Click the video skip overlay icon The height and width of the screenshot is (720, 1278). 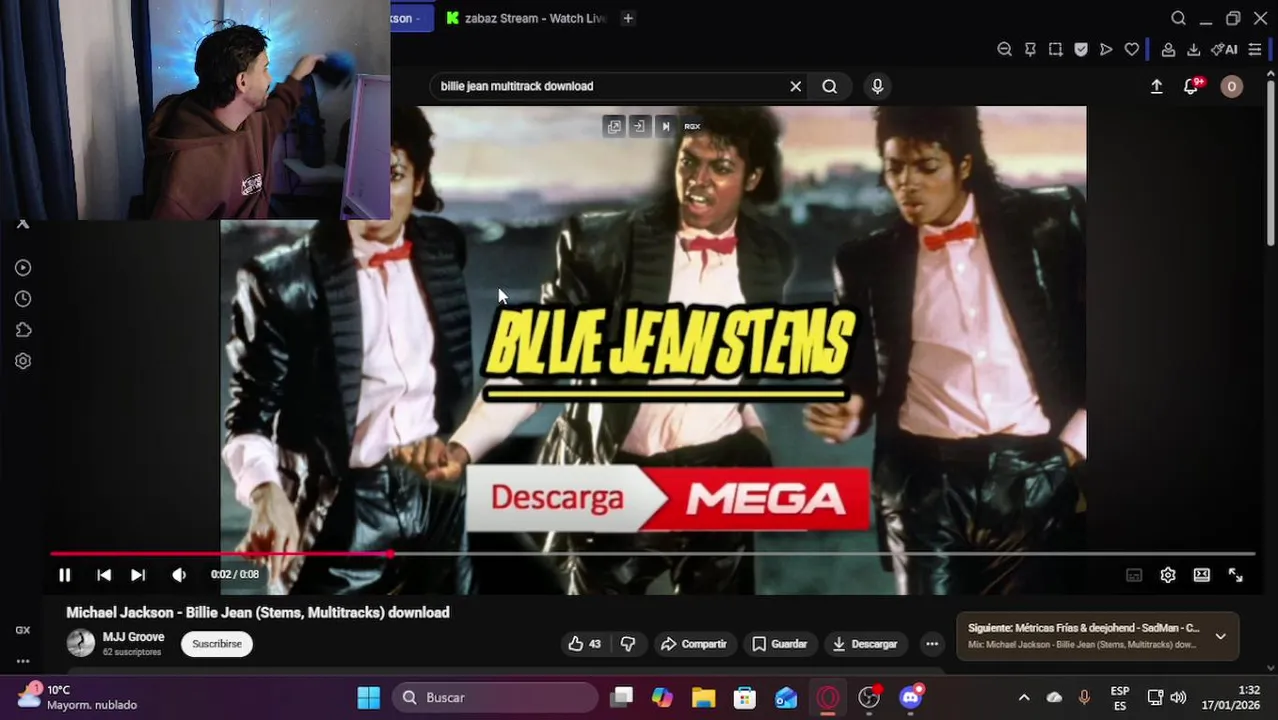coord(666,126)
